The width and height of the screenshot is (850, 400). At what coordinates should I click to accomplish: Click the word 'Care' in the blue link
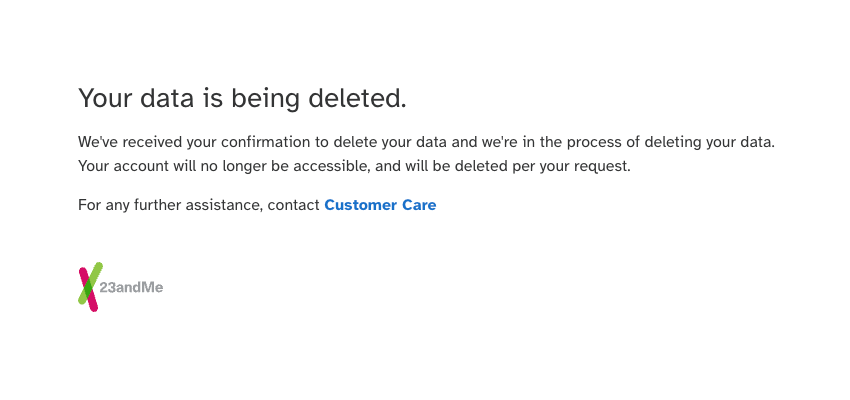point(419,205)
